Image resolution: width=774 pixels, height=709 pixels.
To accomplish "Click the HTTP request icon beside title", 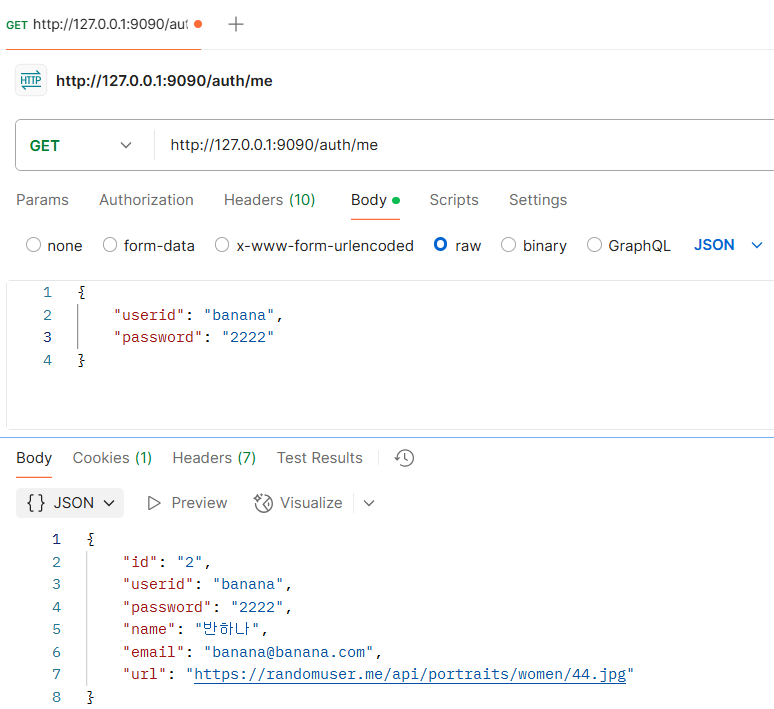I will 31,80.
